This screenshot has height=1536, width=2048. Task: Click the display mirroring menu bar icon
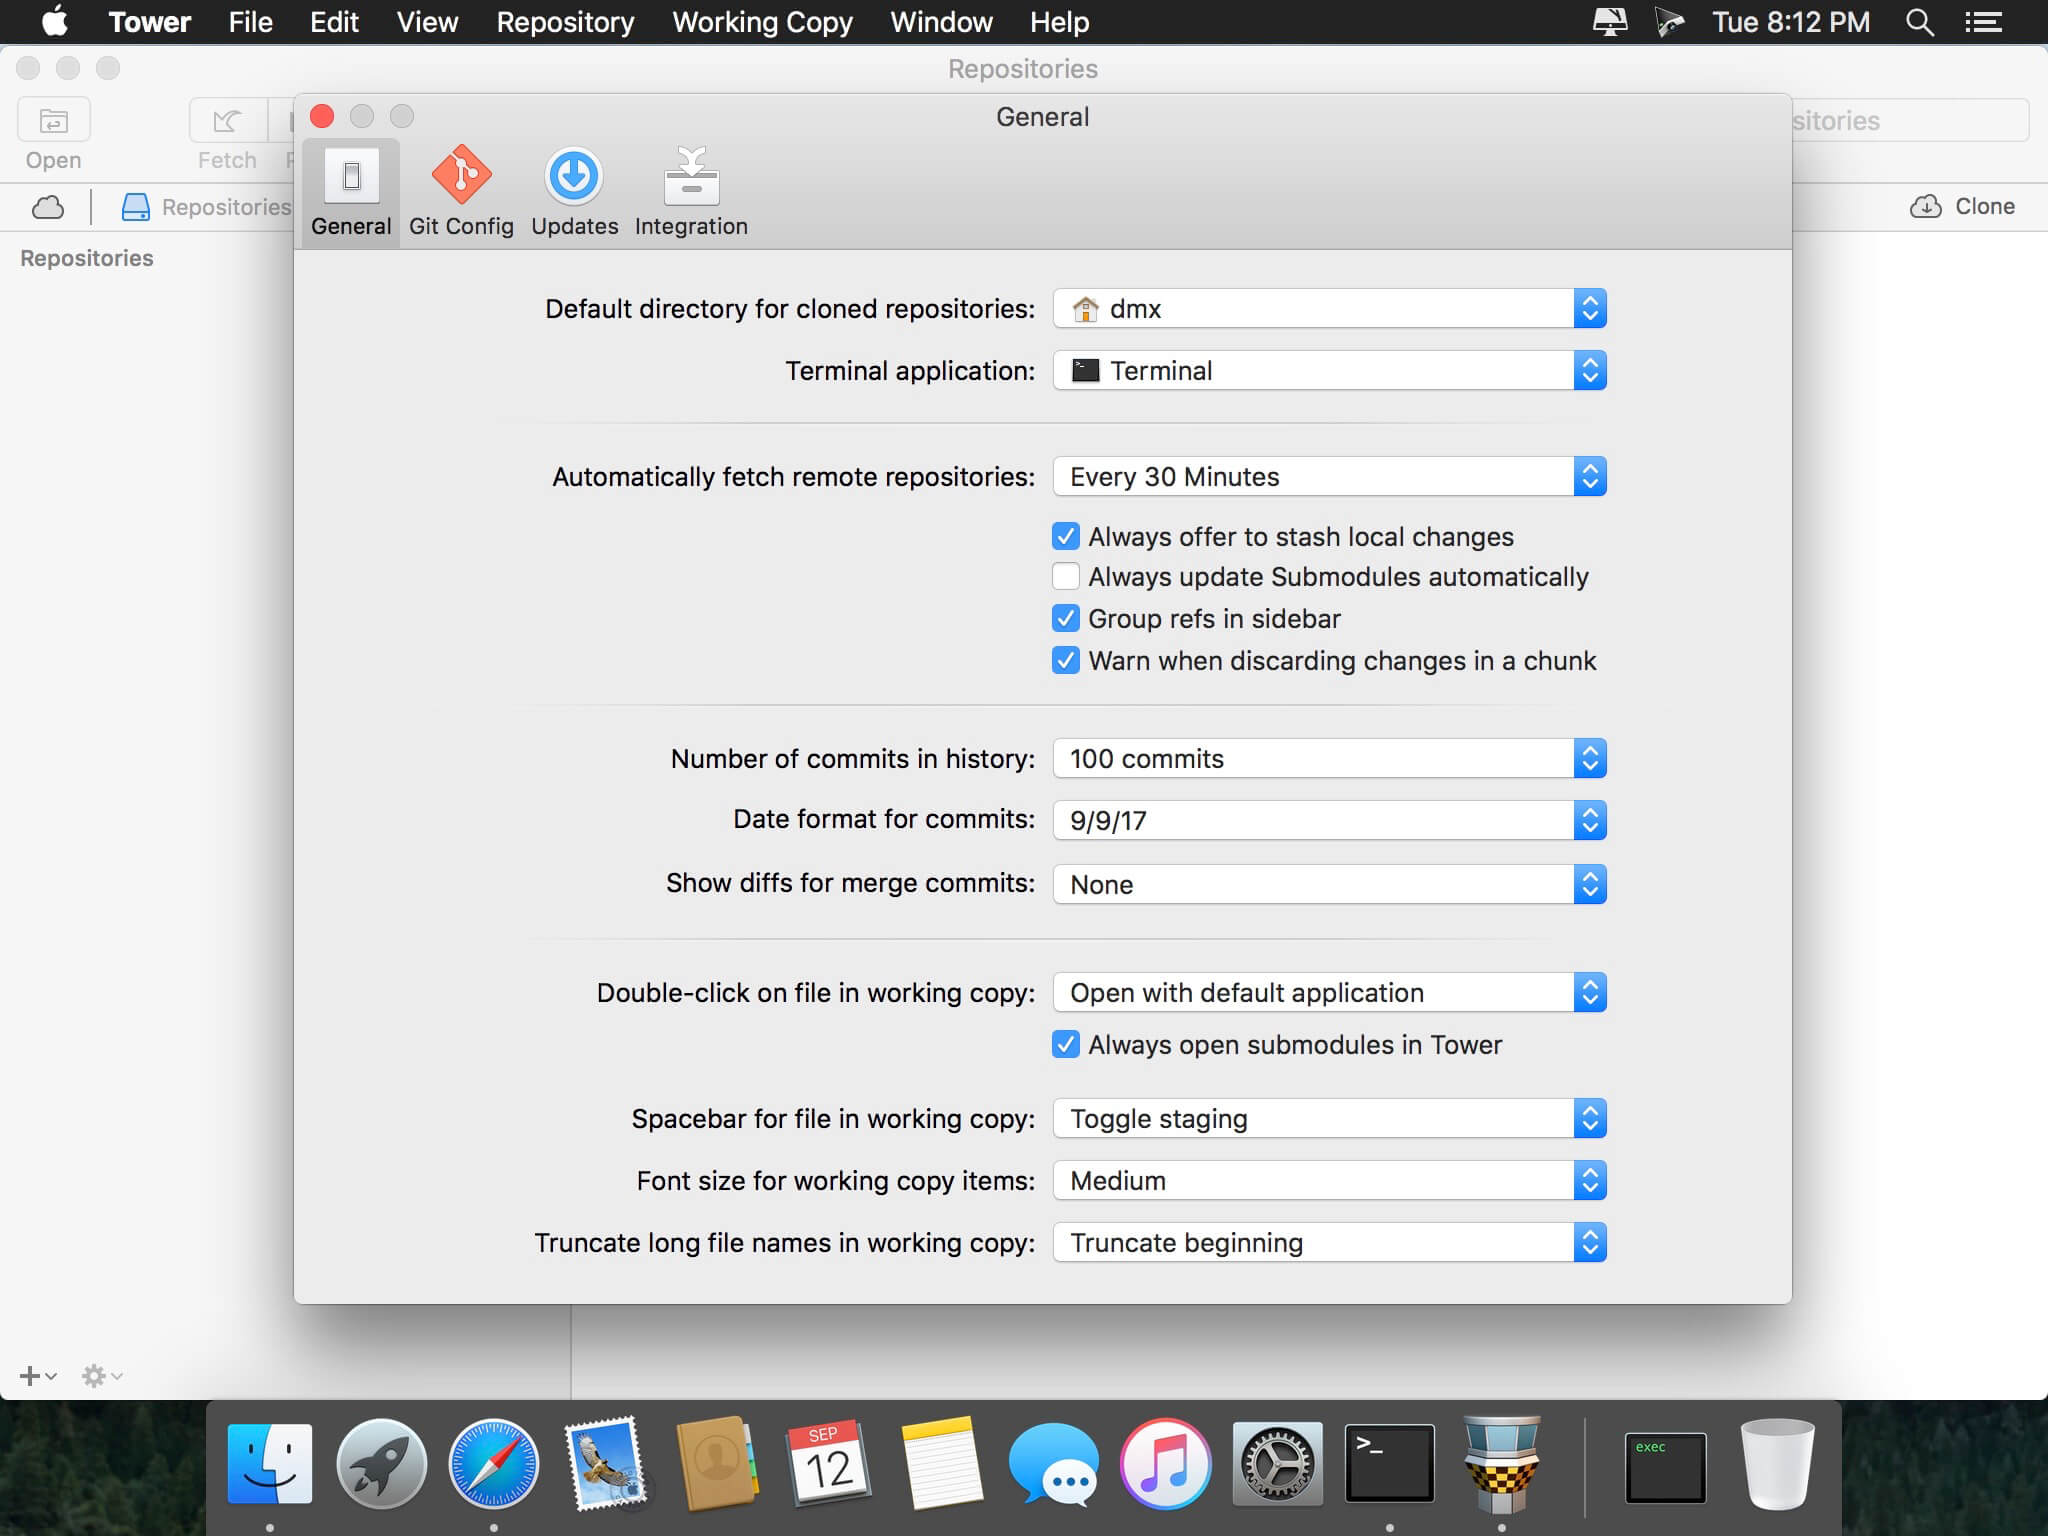point(1609,22)
